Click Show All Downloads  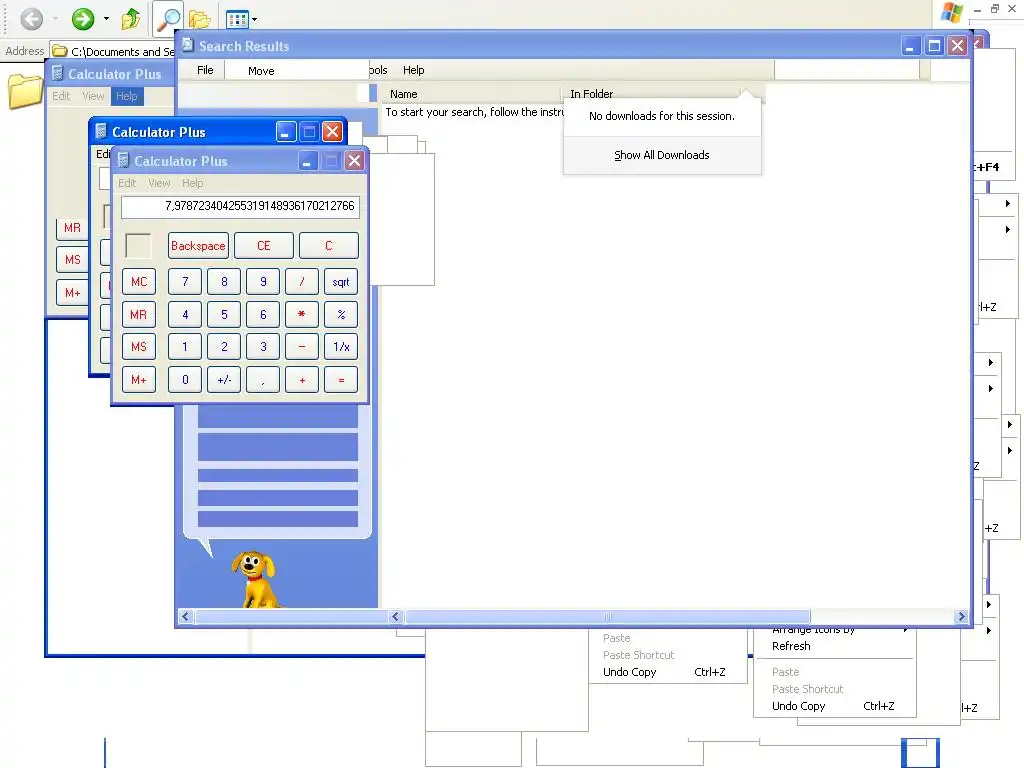[662, 155]
